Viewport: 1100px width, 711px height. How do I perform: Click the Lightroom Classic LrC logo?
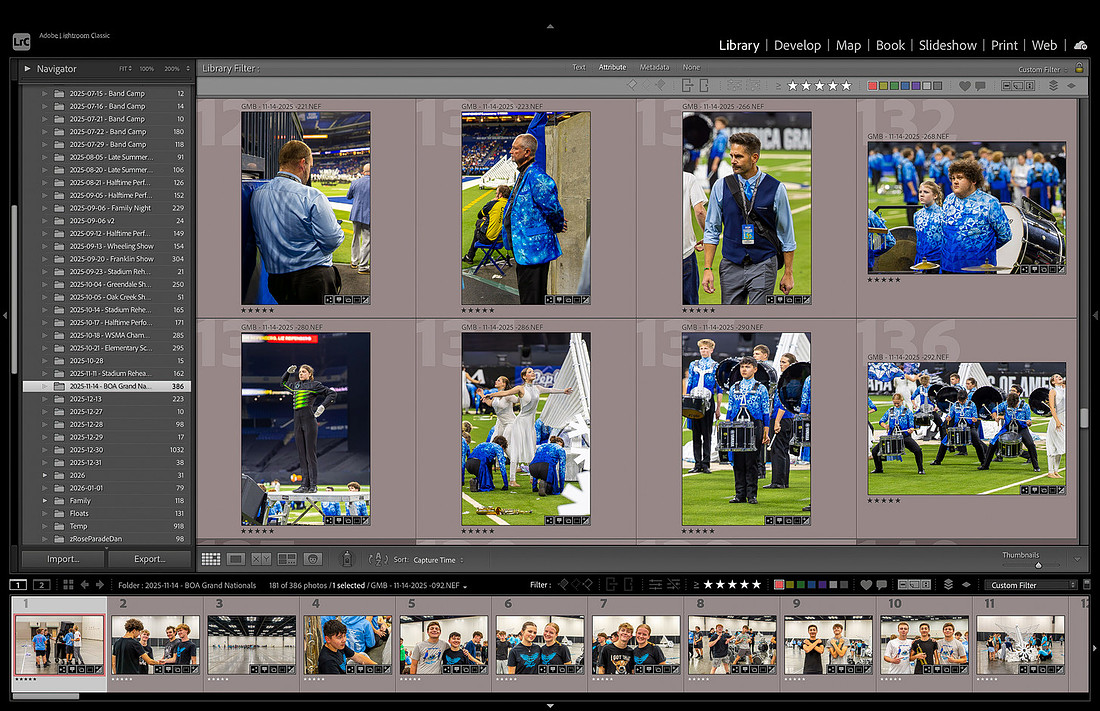pyautogui.click(x=21, y=41)
